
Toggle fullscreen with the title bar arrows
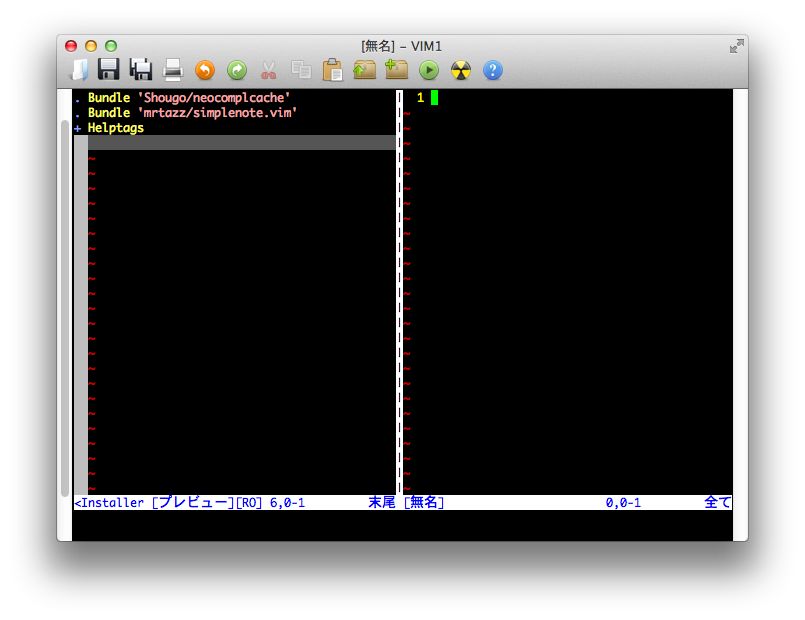coord(737,46)
